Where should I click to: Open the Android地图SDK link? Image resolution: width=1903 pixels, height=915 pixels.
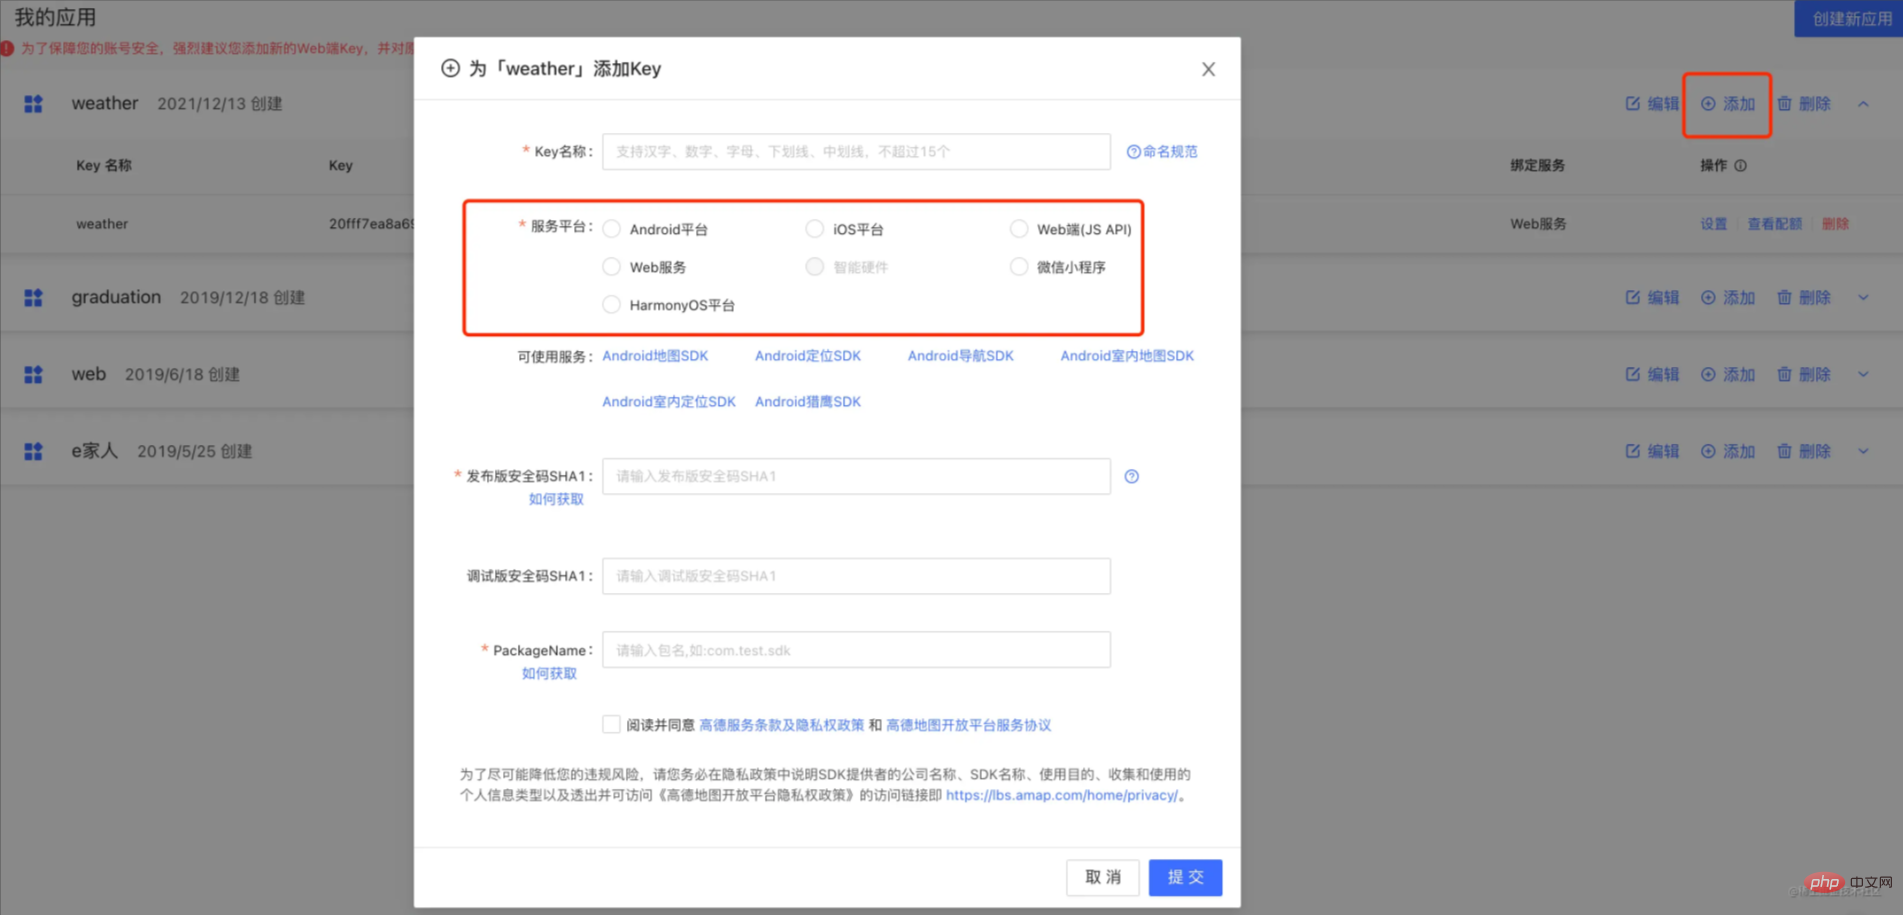coord(655,356)
